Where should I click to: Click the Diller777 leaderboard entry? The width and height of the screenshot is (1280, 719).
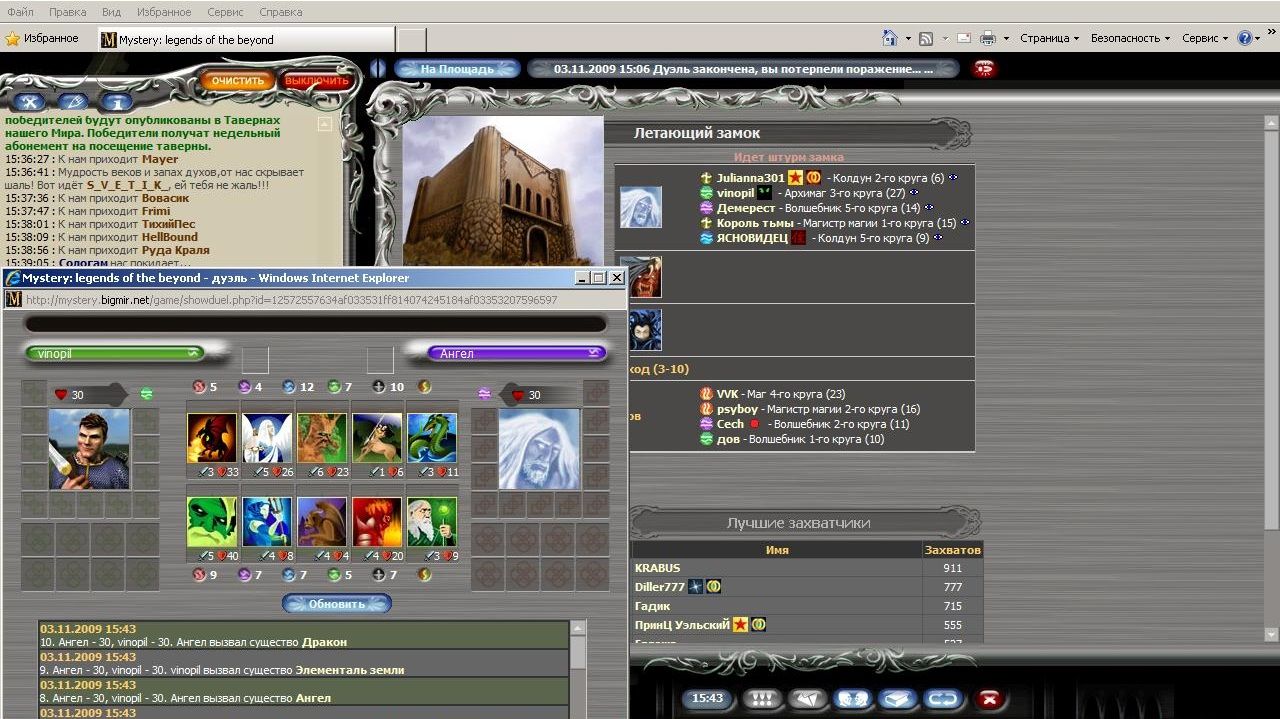(660, 587)
